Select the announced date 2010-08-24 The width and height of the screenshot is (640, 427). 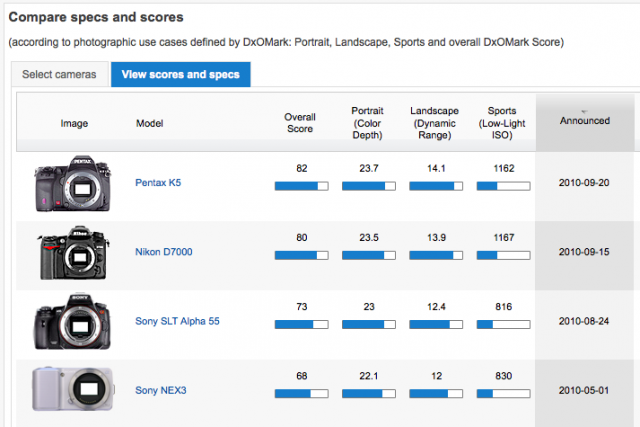click(584, 321)
